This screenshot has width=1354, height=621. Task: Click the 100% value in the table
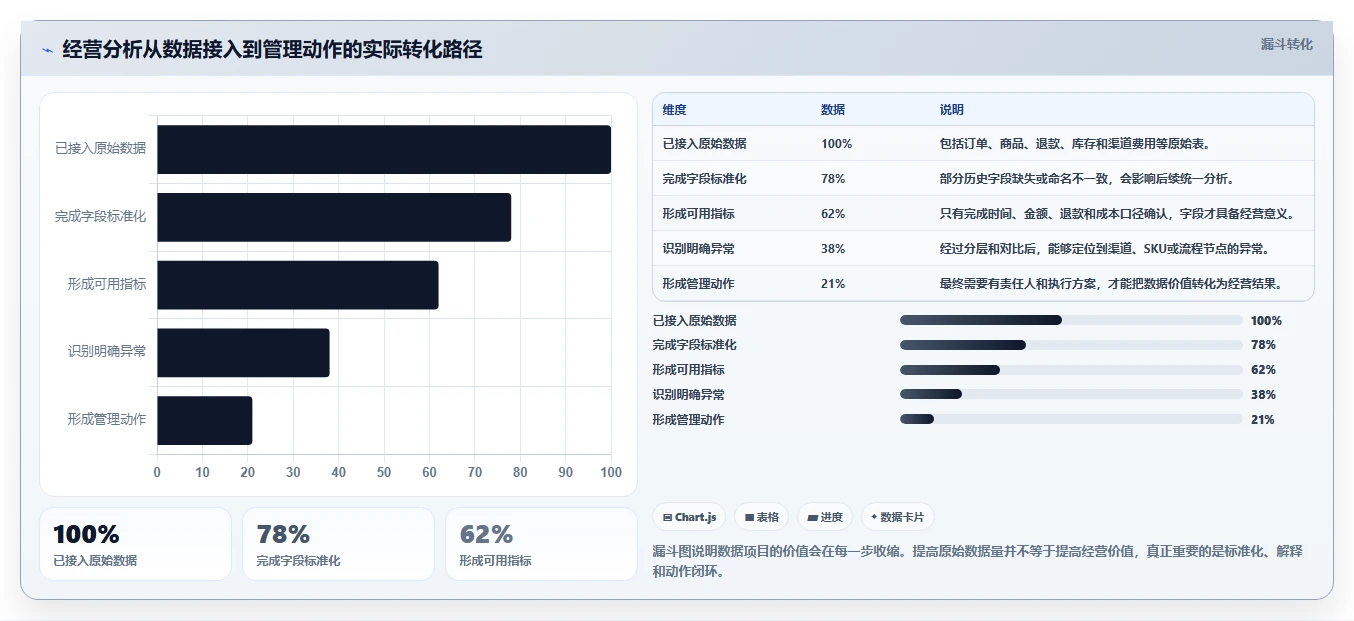tap(836, 144)
